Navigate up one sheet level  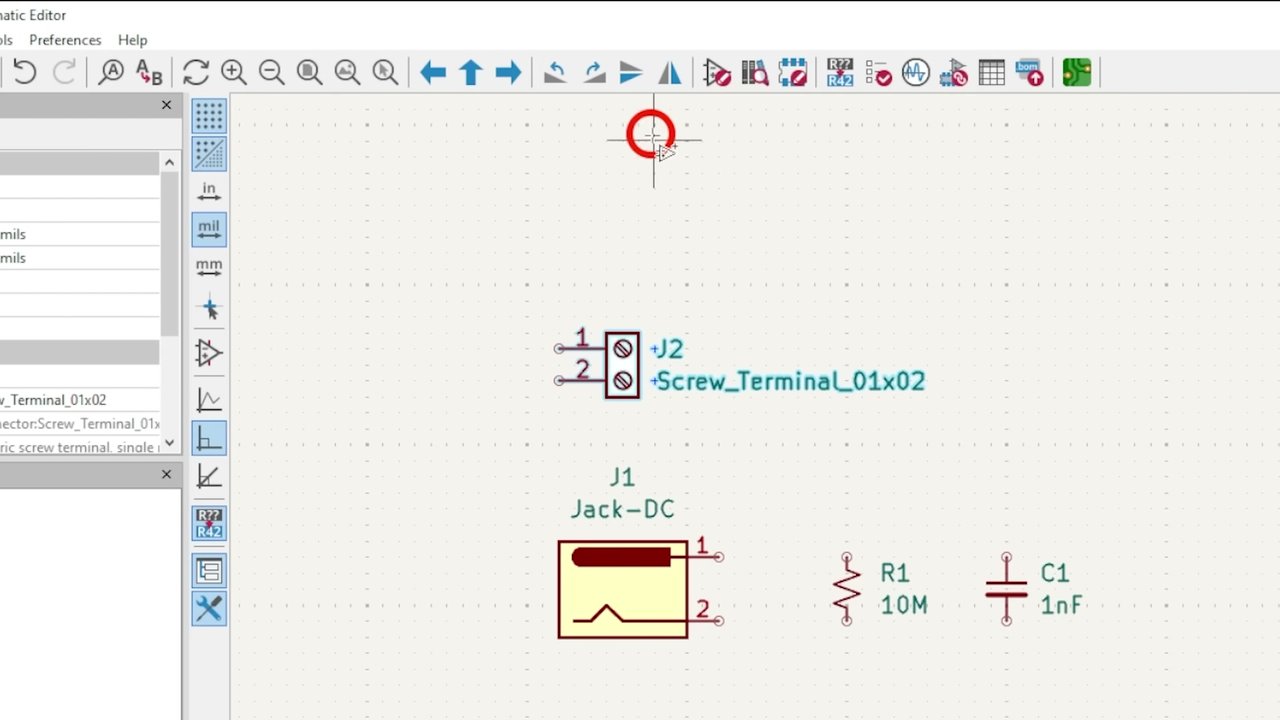click(471, 72)
